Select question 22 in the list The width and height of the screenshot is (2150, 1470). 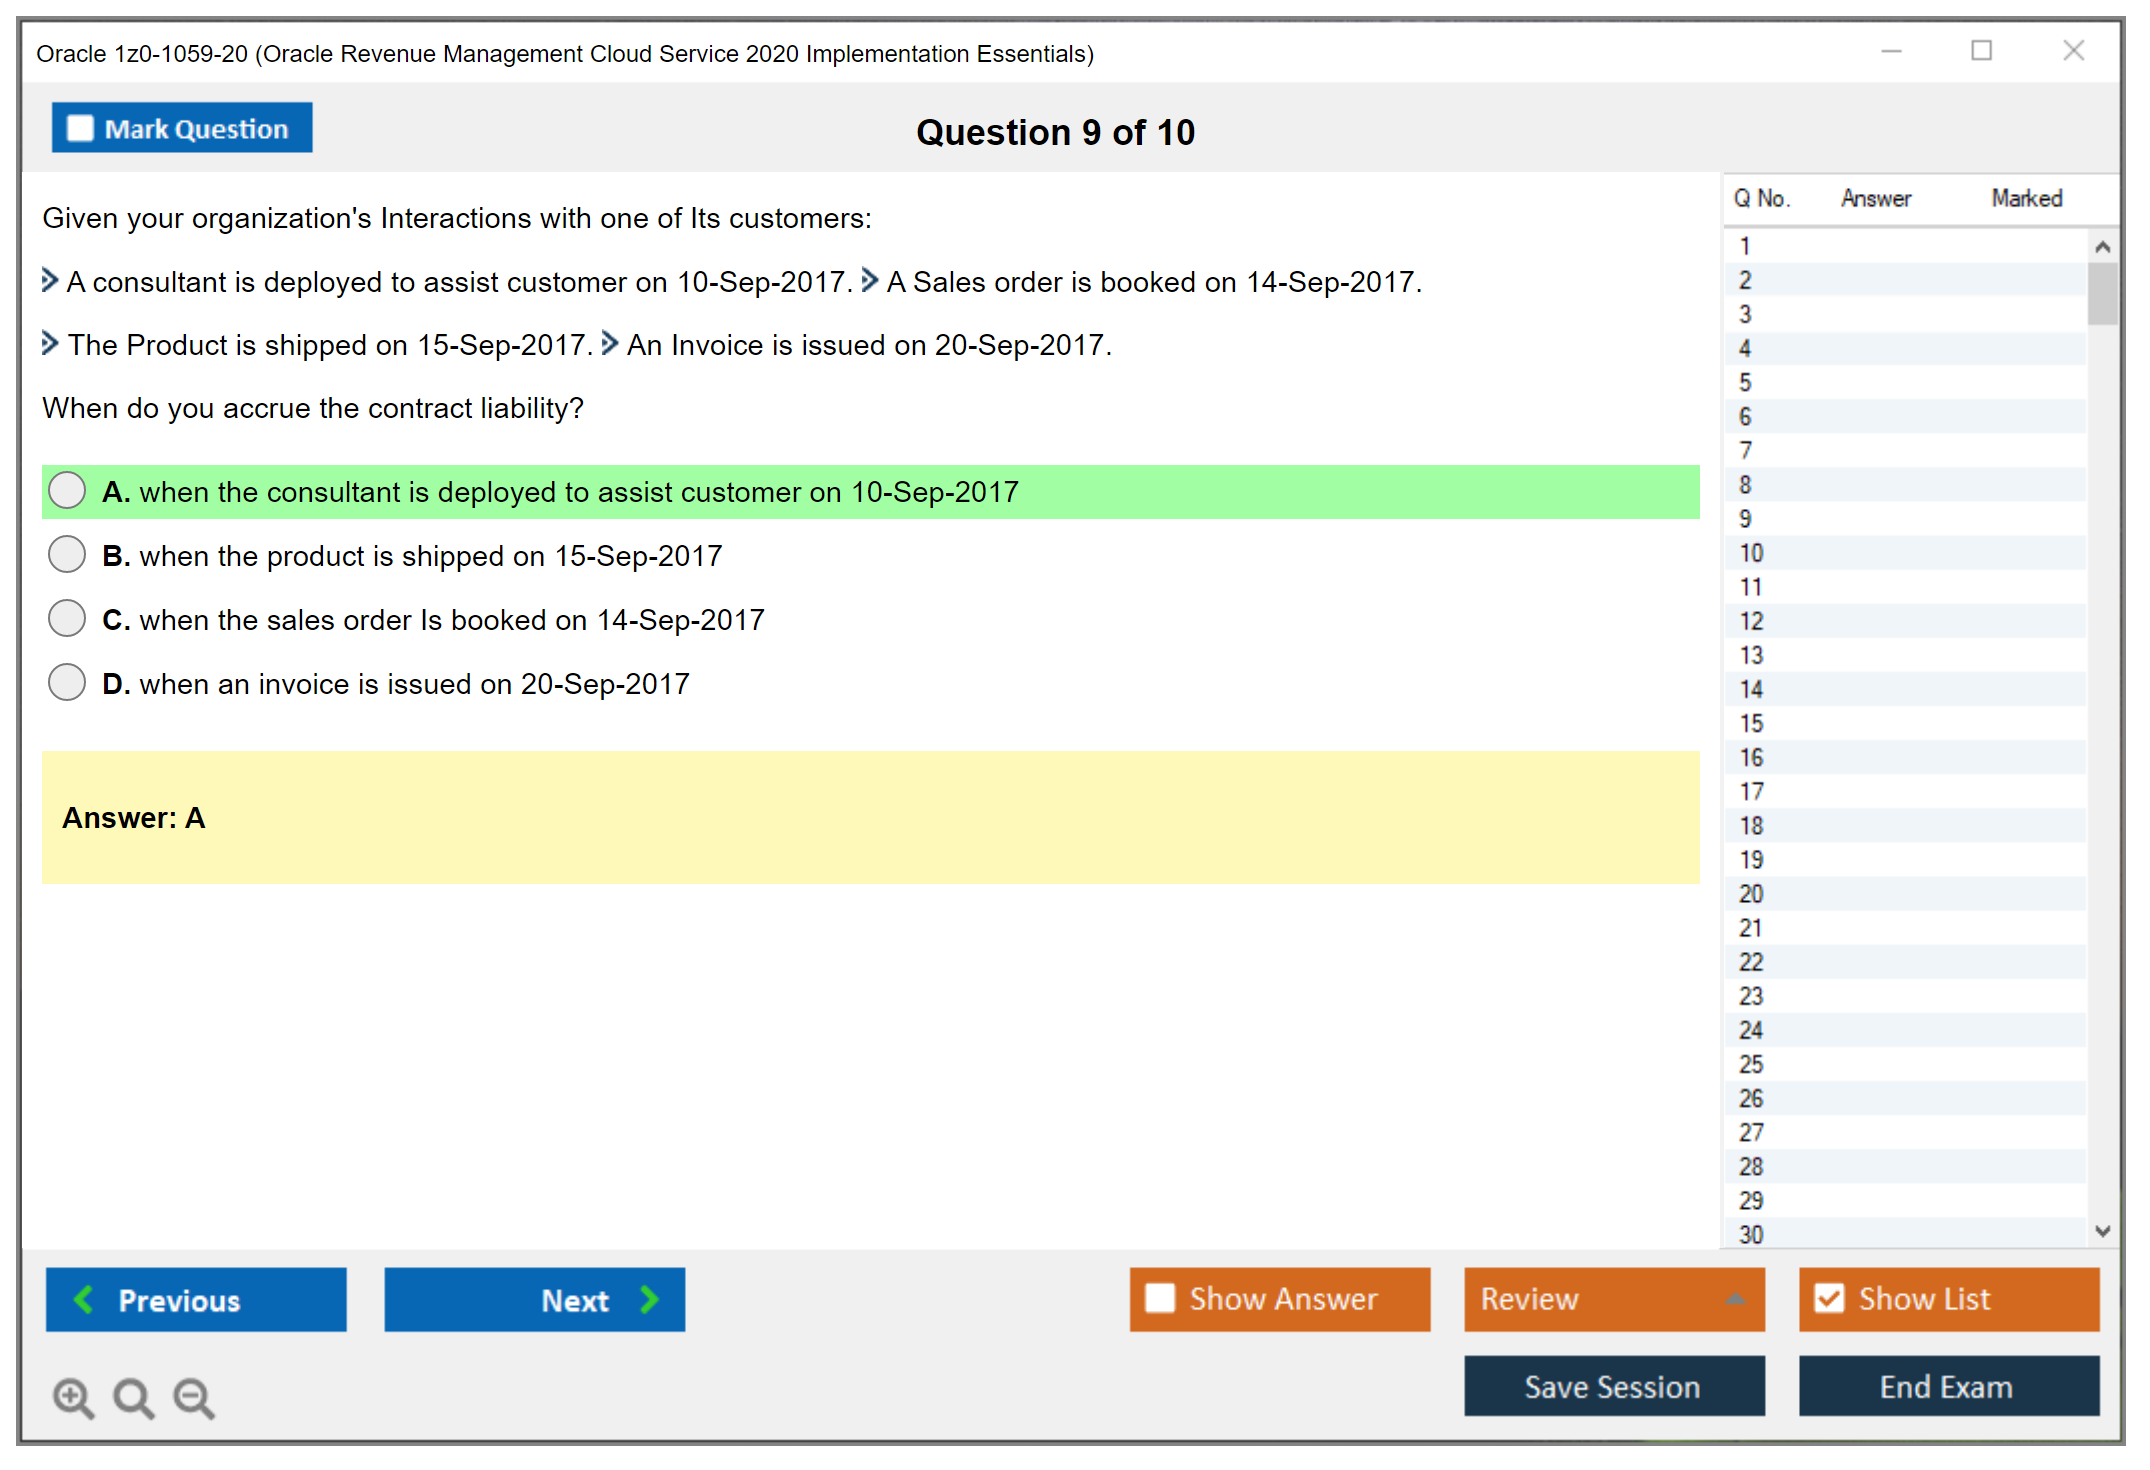(x=1751, y=962)
